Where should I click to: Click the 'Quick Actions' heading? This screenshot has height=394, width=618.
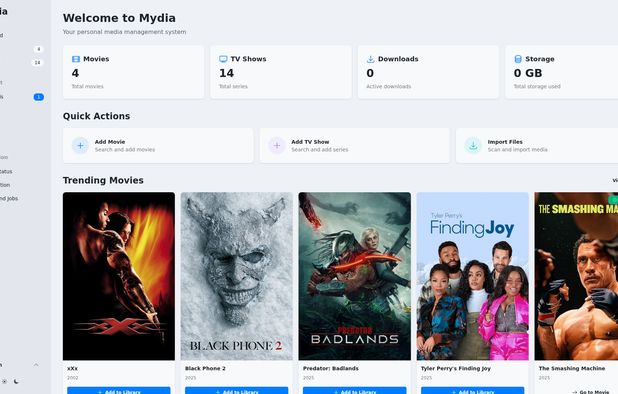pyautogui.click(x=97, y=116)
